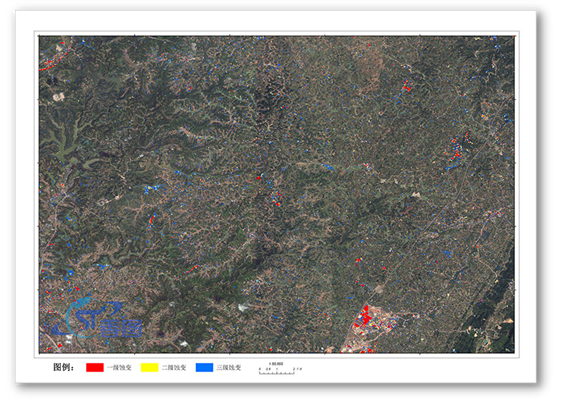Click the blue Chinese characters of the watermark

coord(121,328)
